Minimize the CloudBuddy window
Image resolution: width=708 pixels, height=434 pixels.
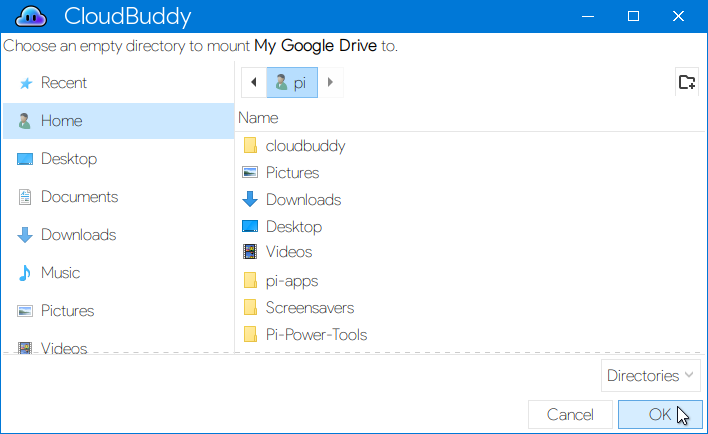click(588, 16)
